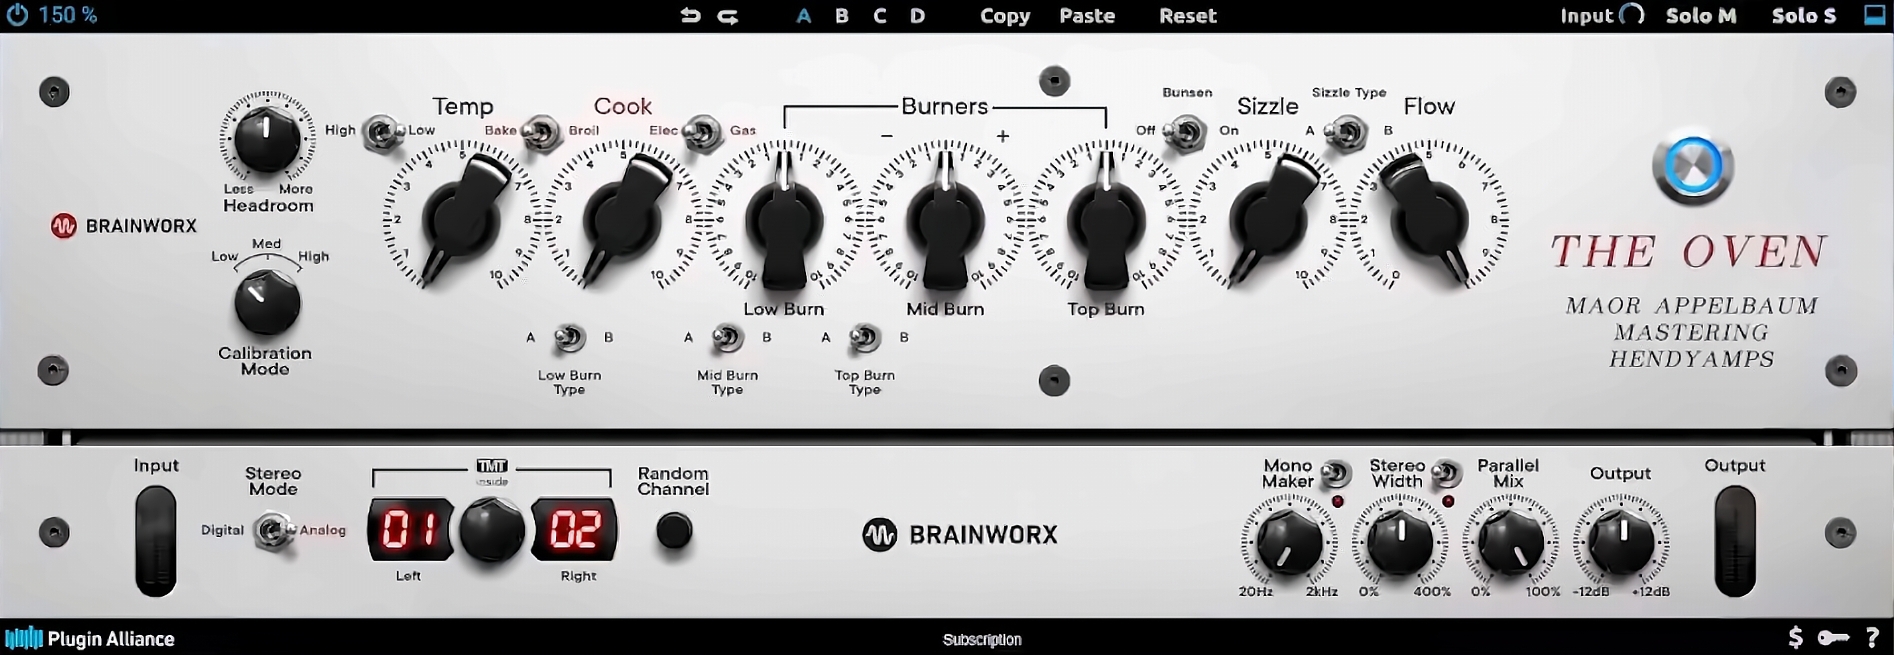Click the Cook knob

622,220
